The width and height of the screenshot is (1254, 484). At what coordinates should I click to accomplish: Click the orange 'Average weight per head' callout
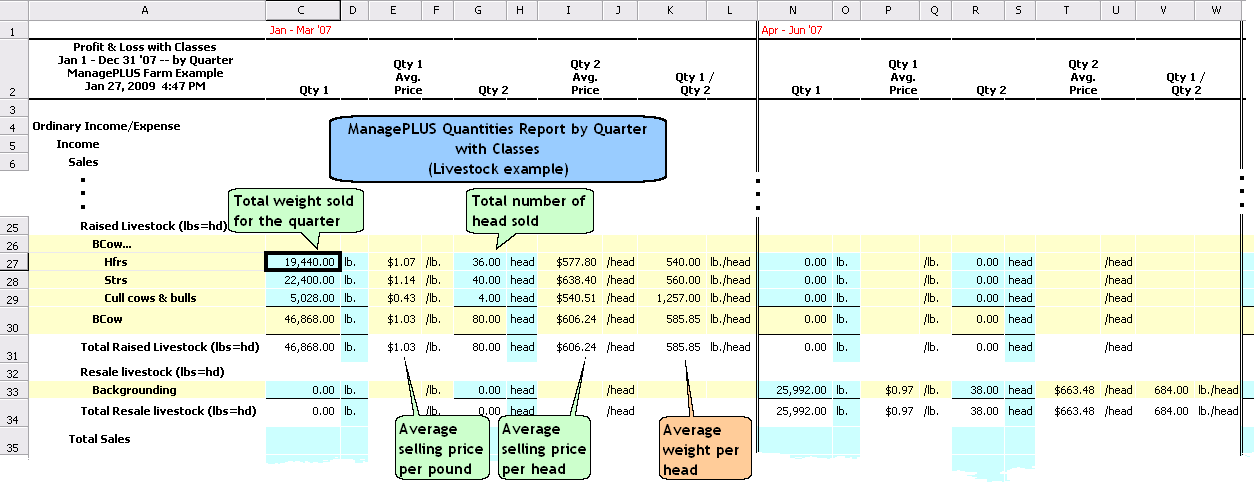tap(705, 448)
